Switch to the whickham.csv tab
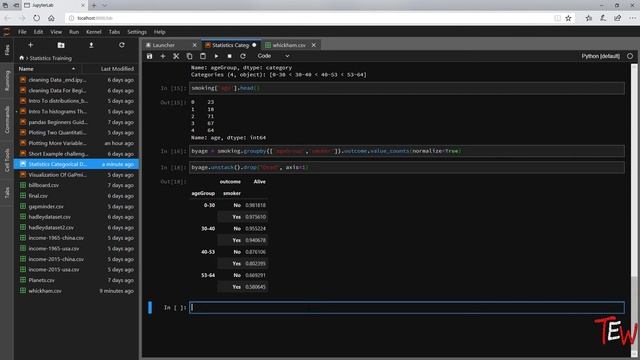 tap(289, 45)
